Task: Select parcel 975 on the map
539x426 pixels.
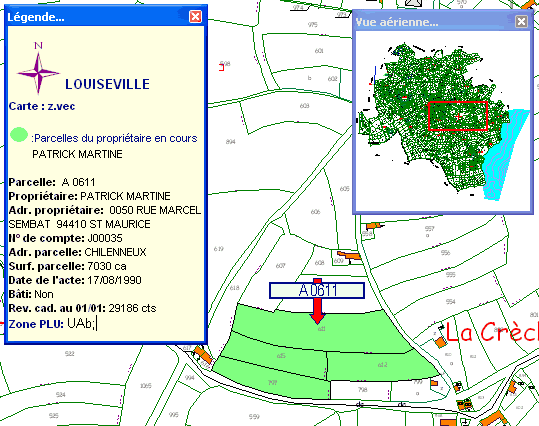Action: 312,25
